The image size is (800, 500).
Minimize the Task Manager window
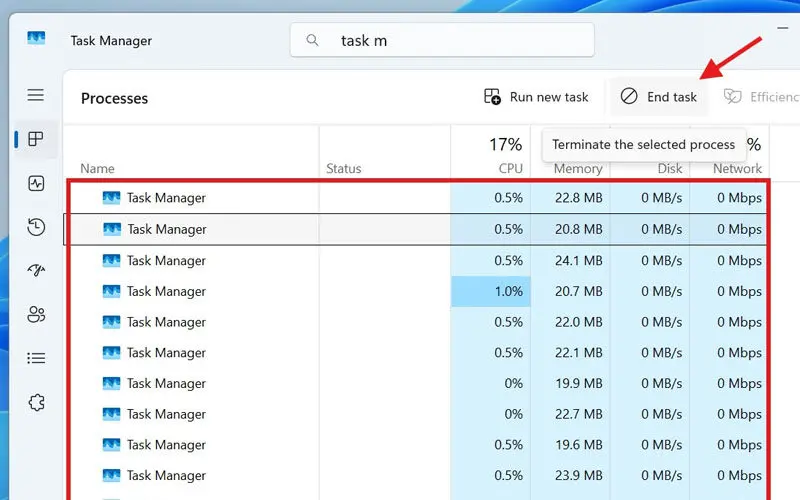[783, 28]
